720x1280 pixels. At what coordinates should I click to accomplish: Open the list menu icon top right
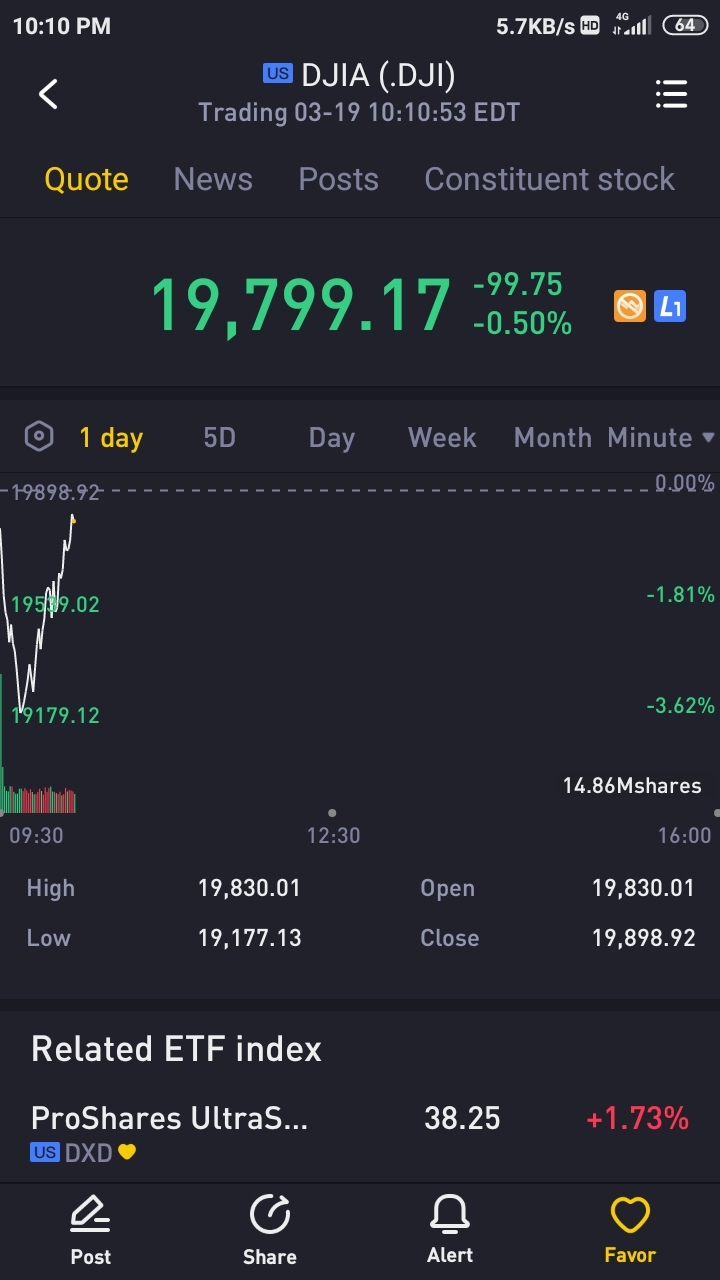[671, 94]
